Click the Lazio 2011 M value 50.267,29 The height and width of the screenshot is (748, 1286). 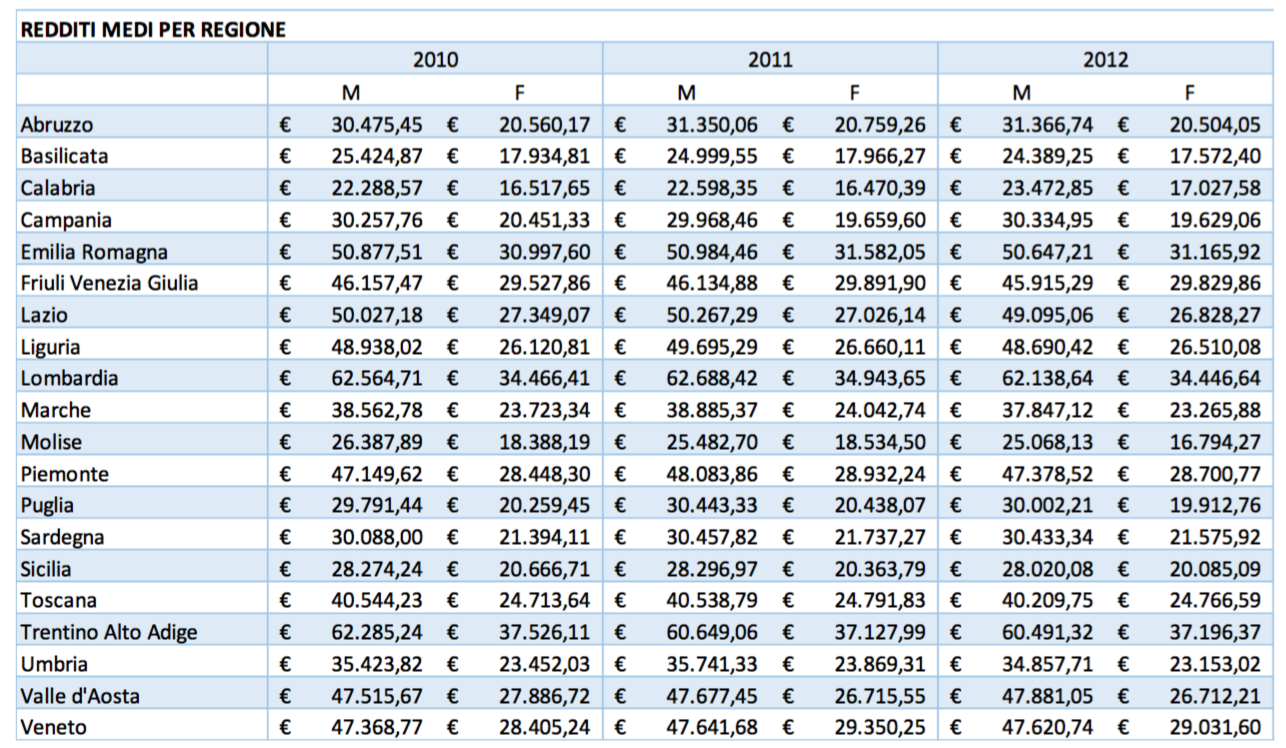pos(712,315)
